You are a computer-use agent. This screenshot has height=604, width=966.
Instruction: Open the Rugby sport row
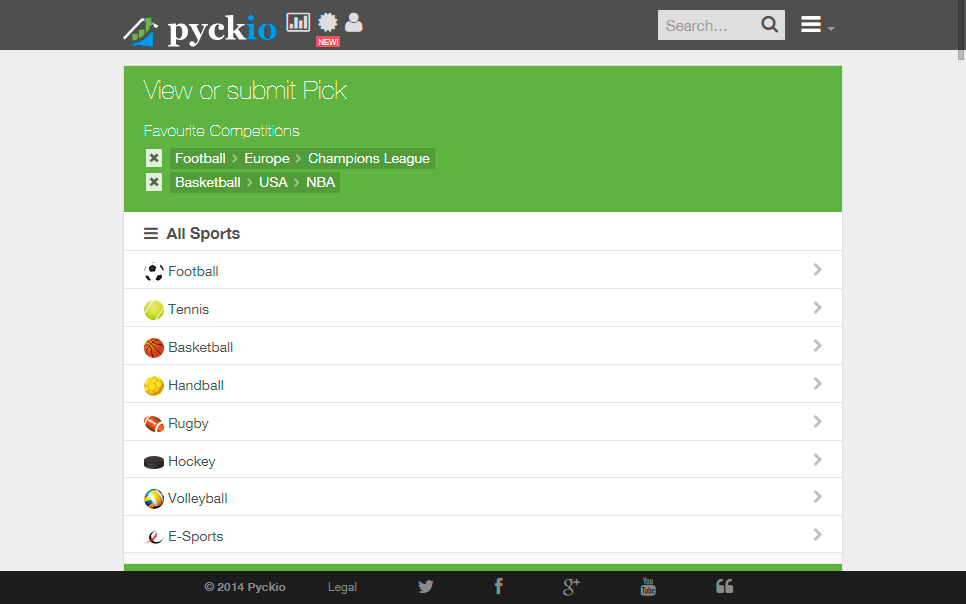[x=482, y=422]
